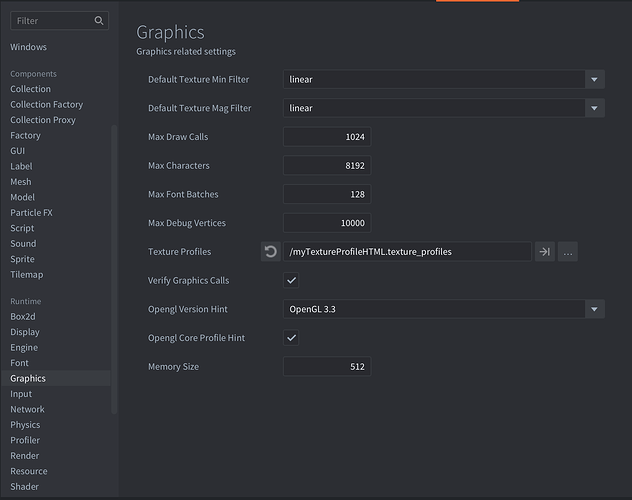Click the Texture Profiles path field

tap(407, 252)
